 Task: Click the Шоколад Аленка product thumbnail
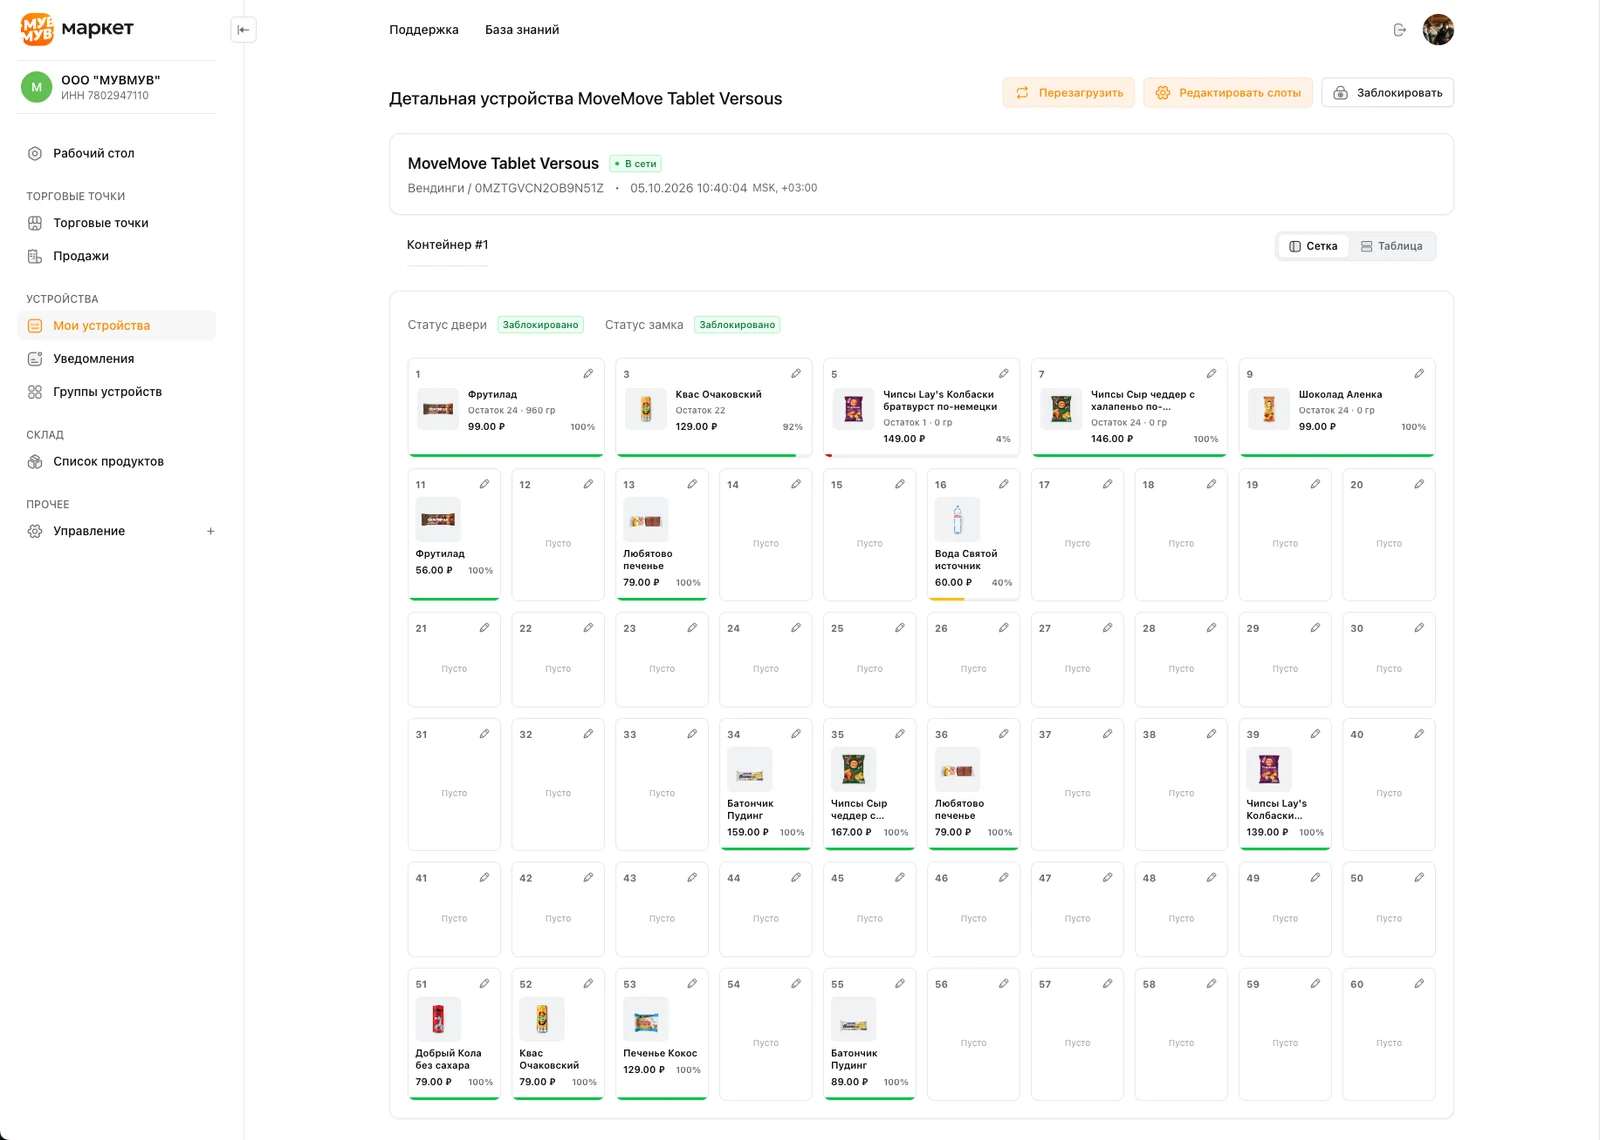(x=1269, y=409)
